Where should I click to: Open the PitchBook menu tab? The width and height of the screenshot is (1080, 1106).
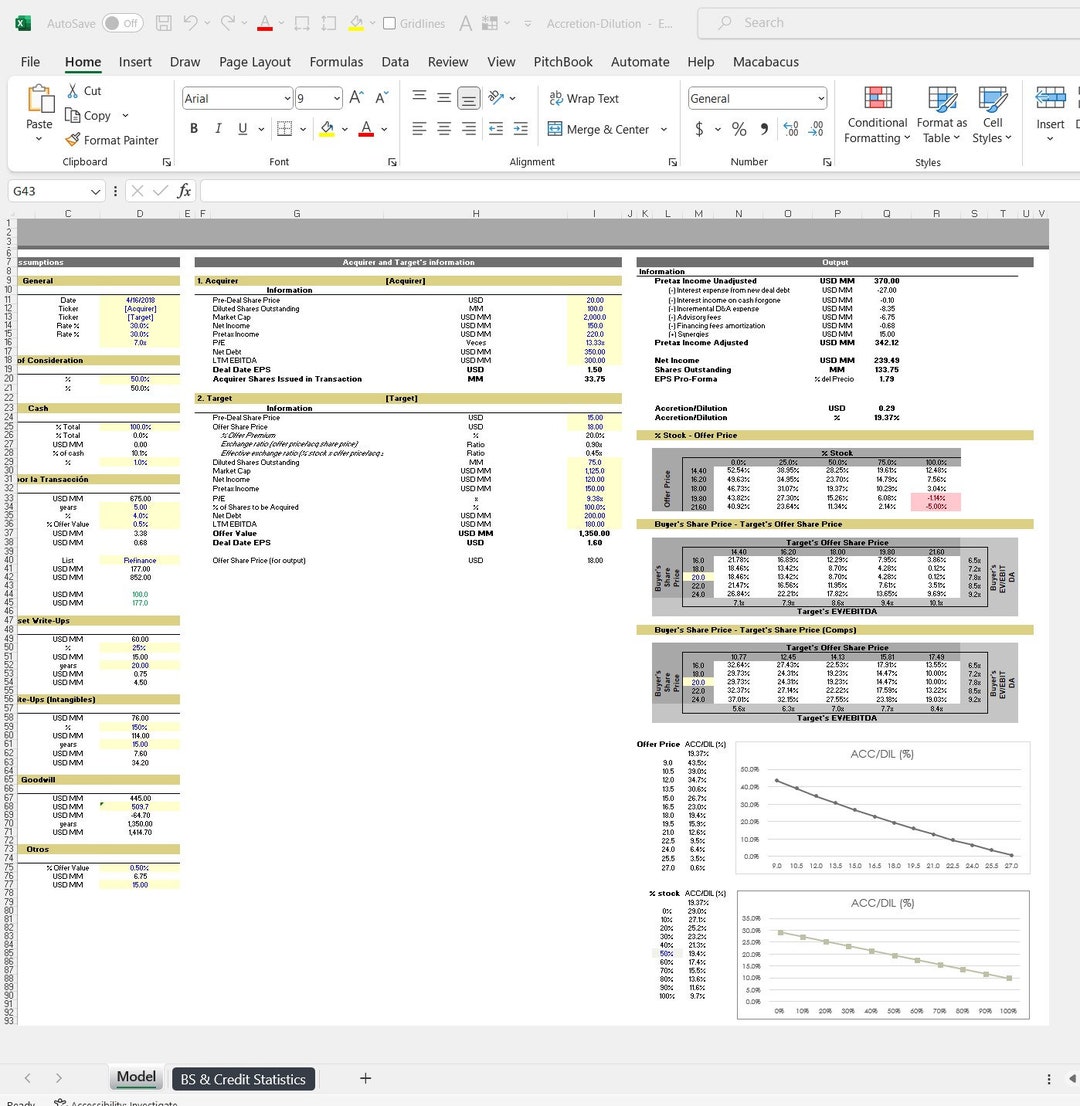[562, 61]
